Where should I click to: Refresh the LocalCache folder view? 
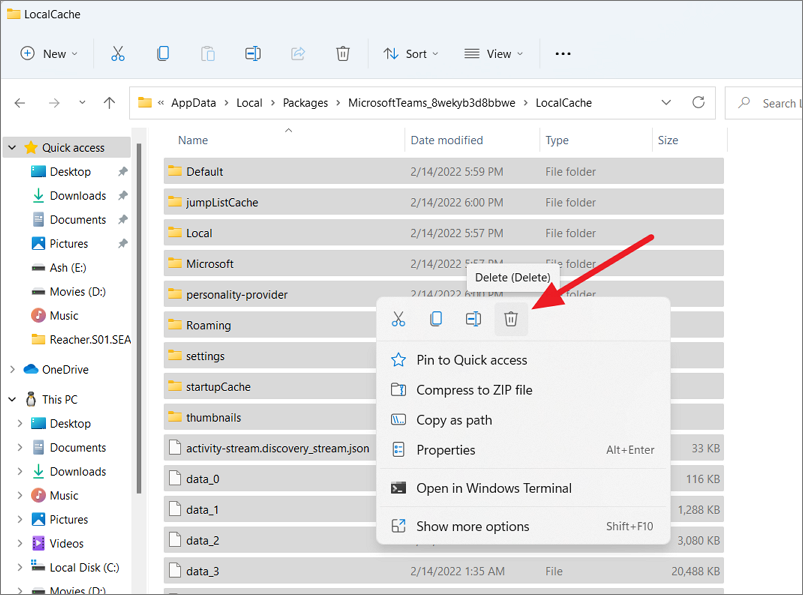pyautogui.click(x=699, y=102)
